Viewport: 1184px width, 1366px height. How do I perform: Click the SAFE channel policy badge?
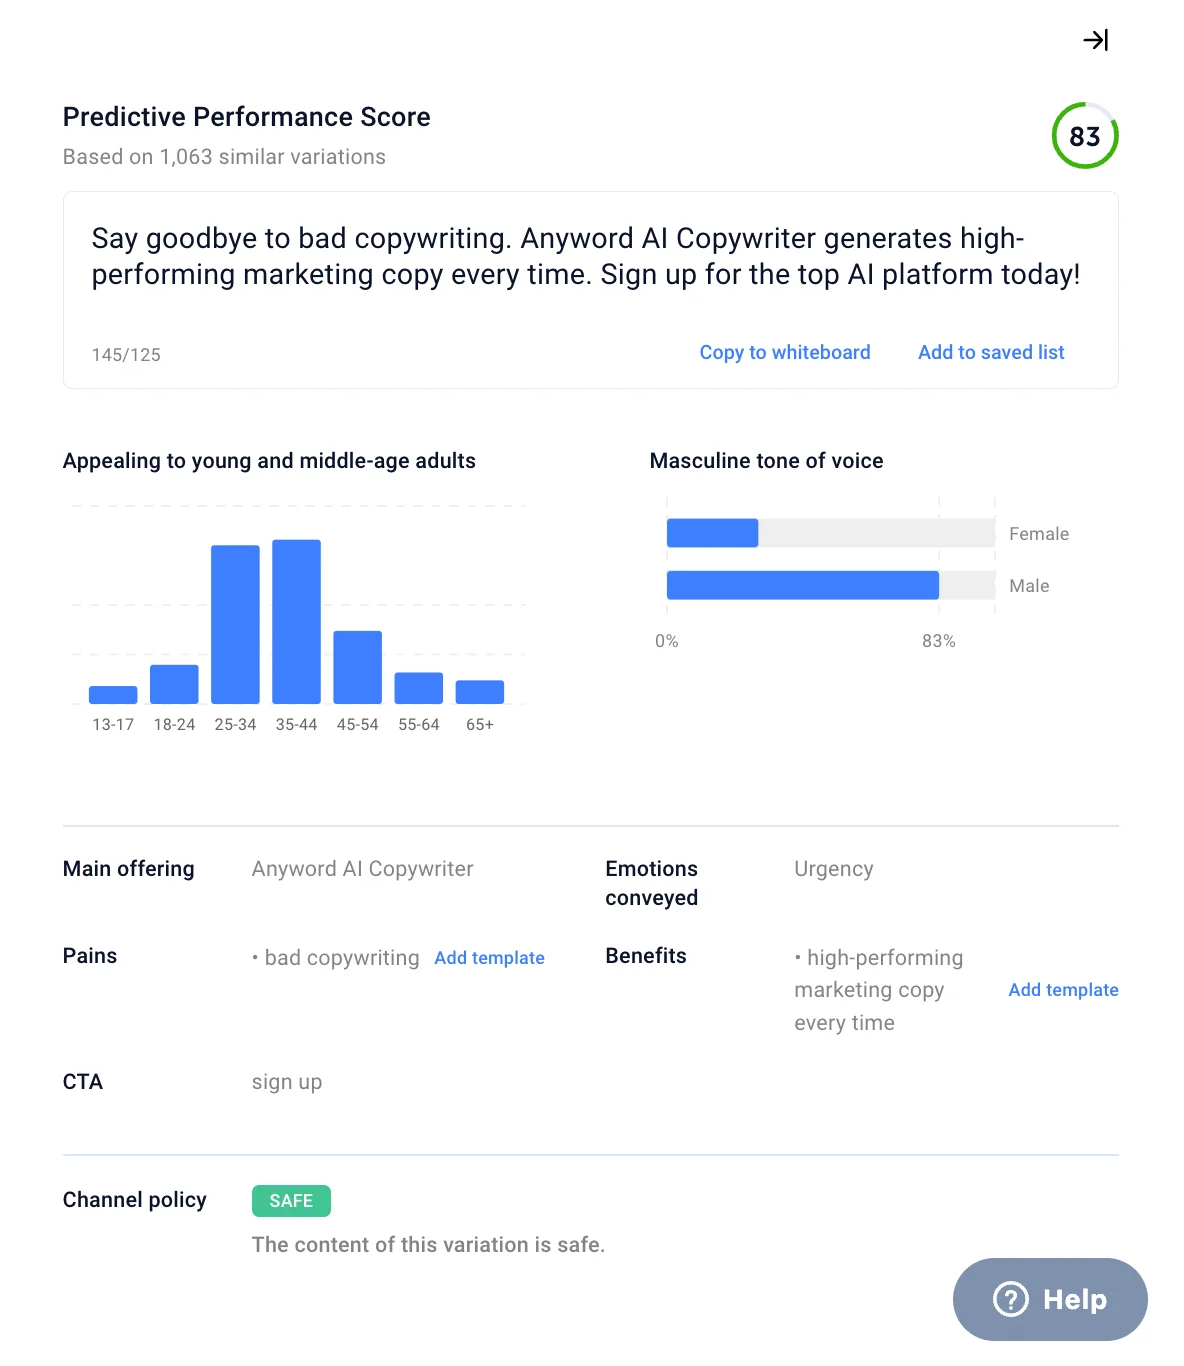(291, 1201)
